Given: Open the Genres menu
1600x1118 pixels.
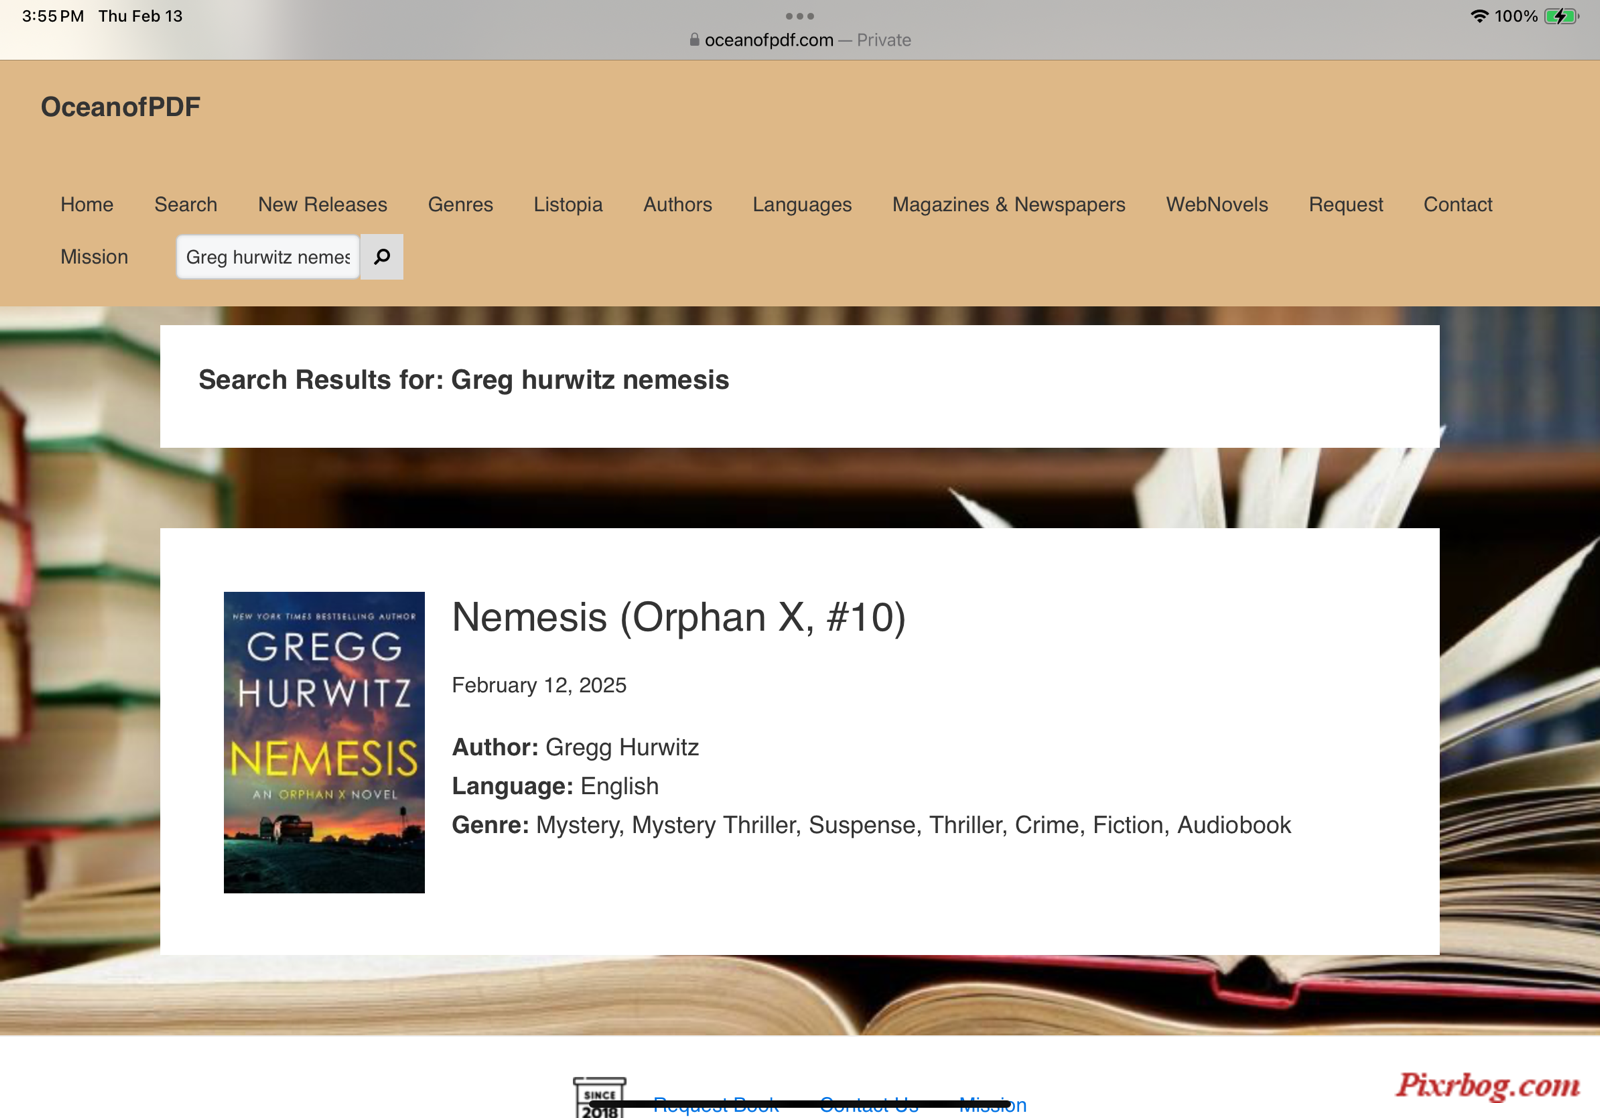Looking at the screenshot, I should click(x=460, y=204).
